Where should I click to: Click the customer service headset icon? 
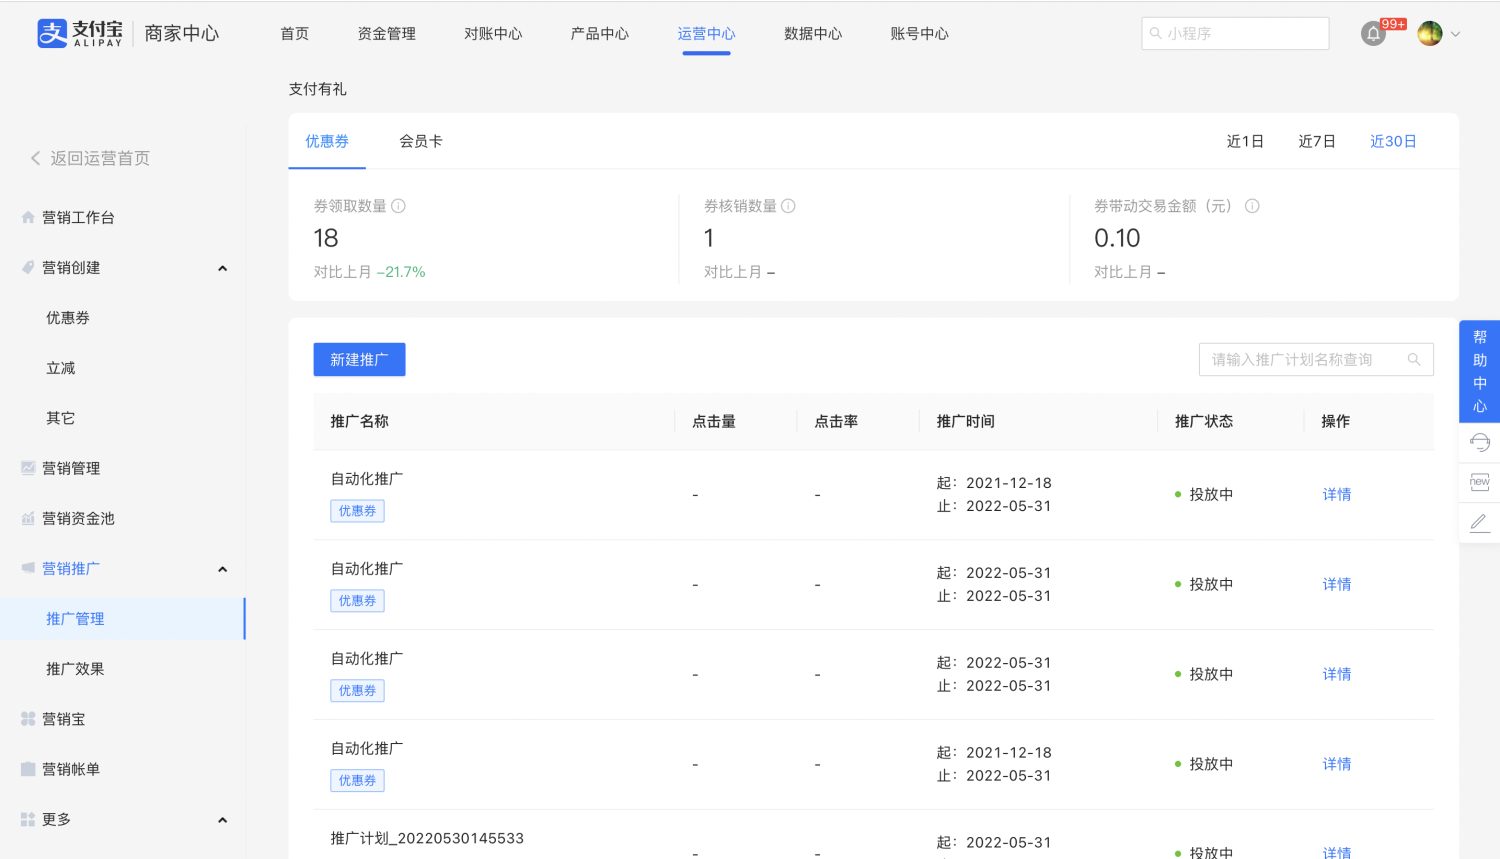coord(1480,443)
